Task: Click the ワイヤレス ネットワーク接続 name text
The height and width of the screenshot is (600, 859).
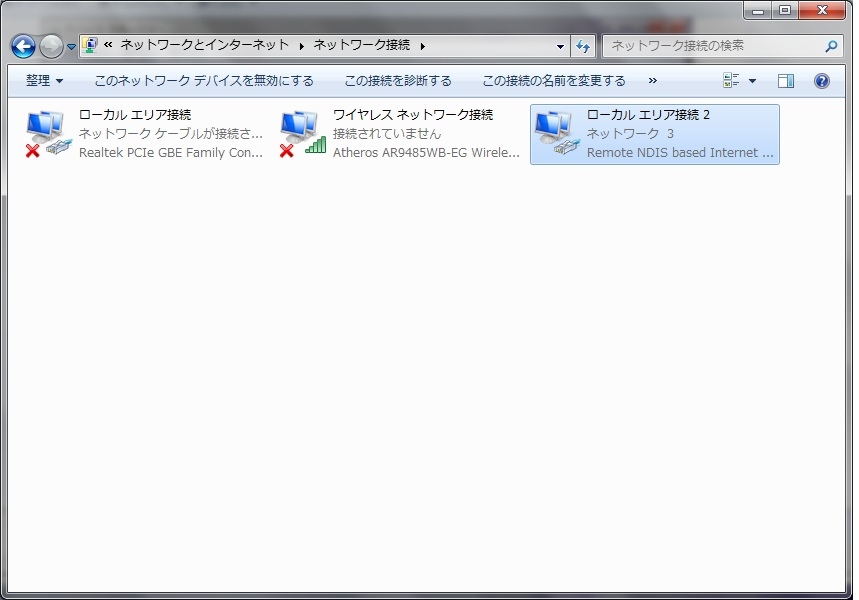Action: pos(413,115)
